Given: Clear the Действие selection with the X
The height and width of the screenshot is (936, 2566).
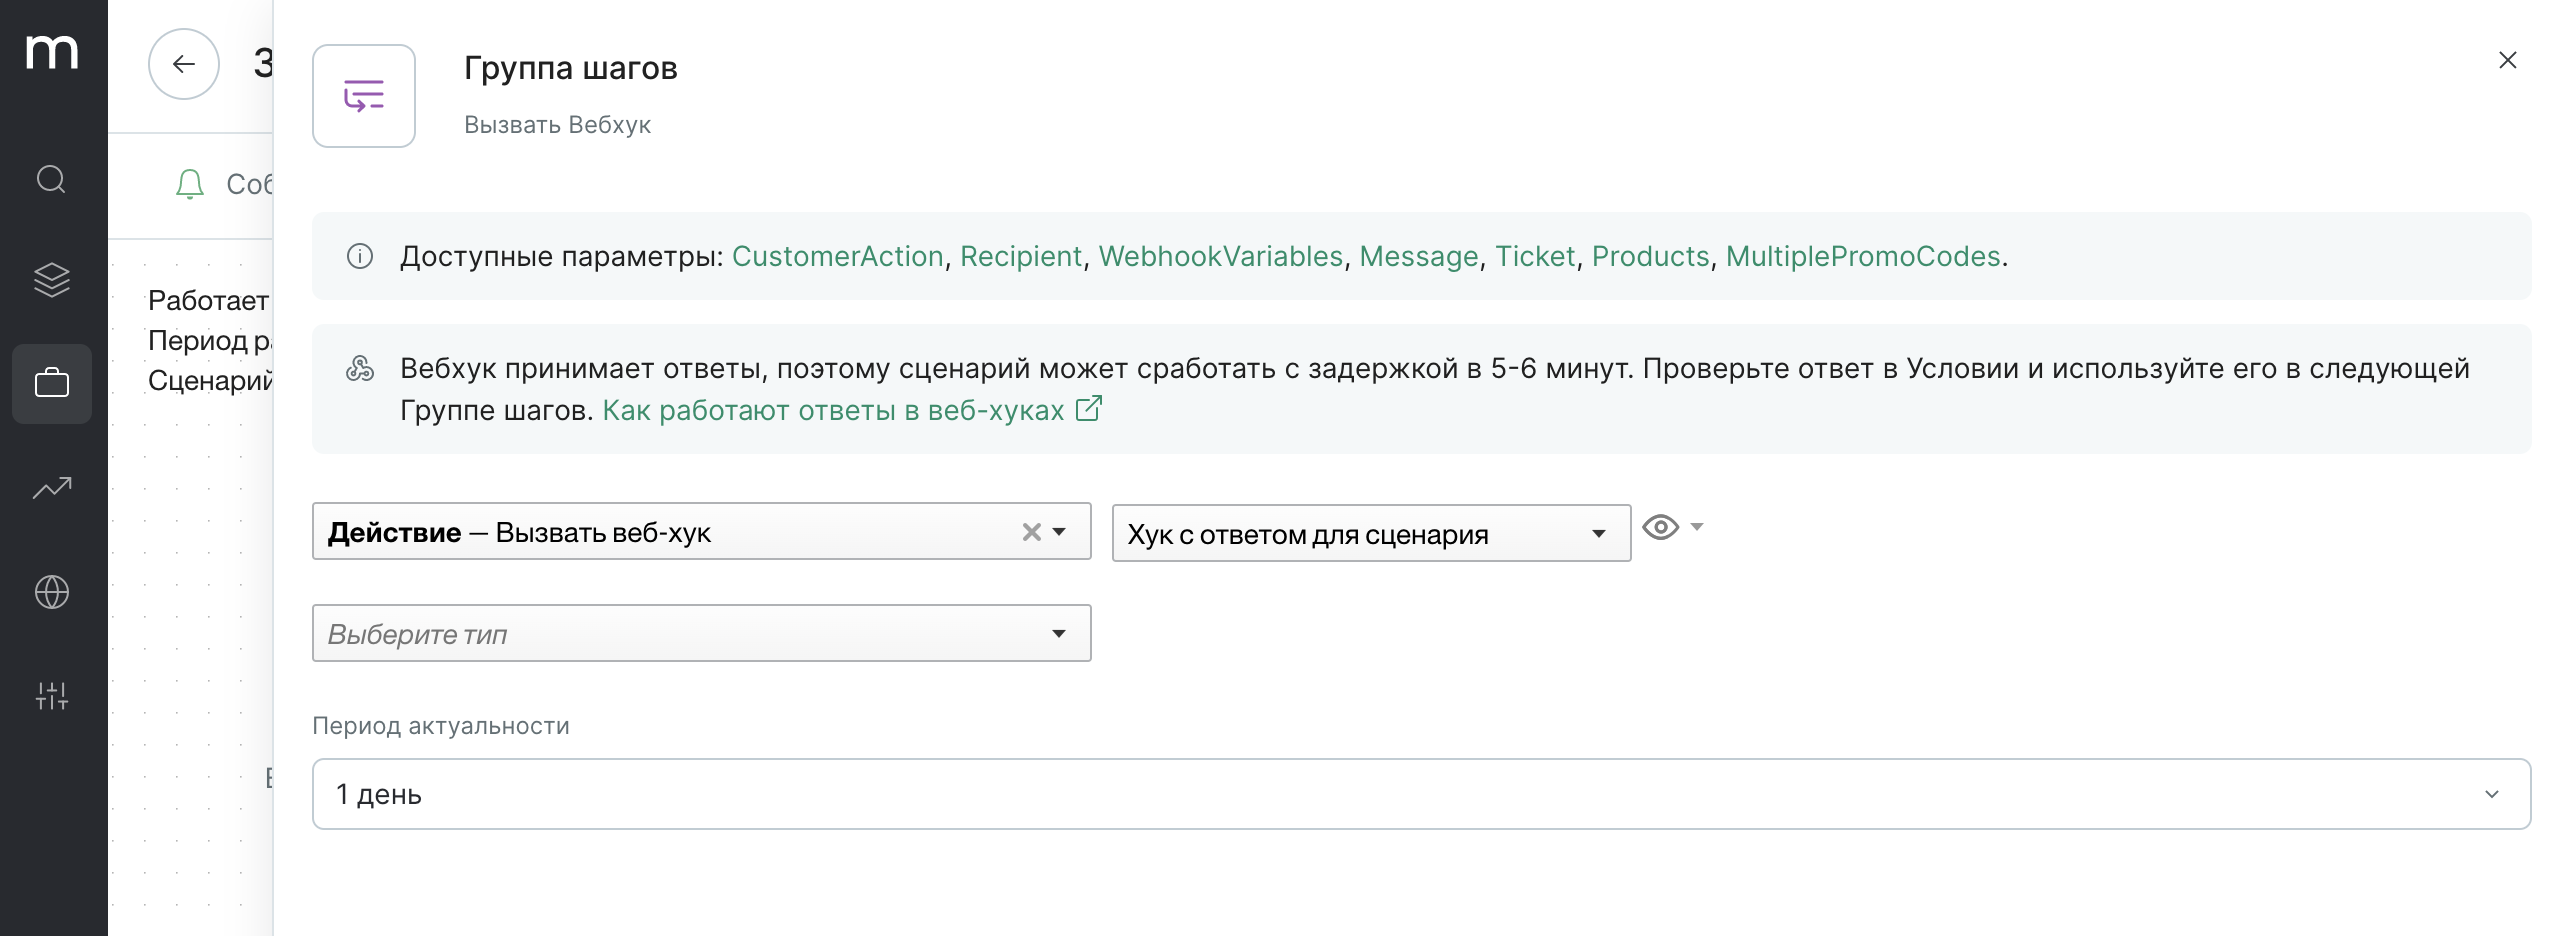Looking at the screenshot, I should click(1032, 532).
